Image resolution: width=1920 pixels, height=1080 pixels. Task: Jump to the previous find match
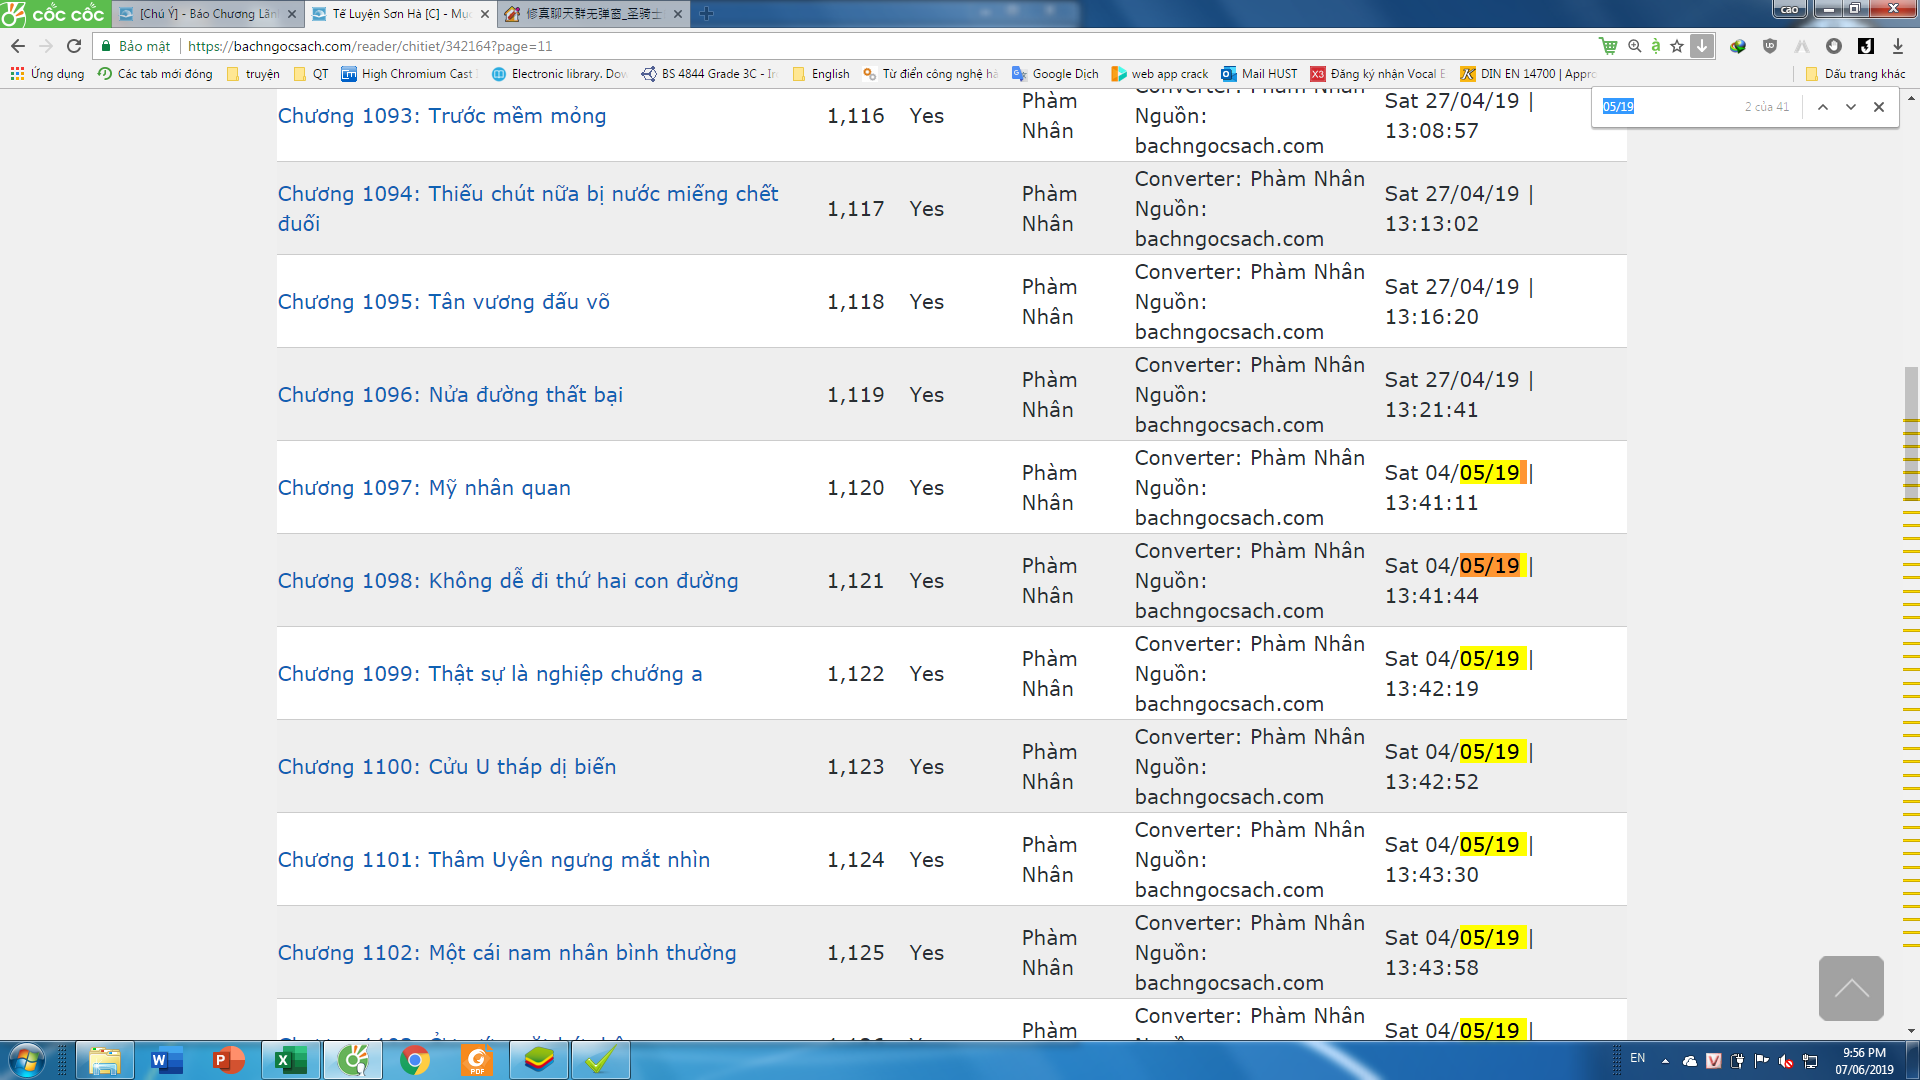1823,107
